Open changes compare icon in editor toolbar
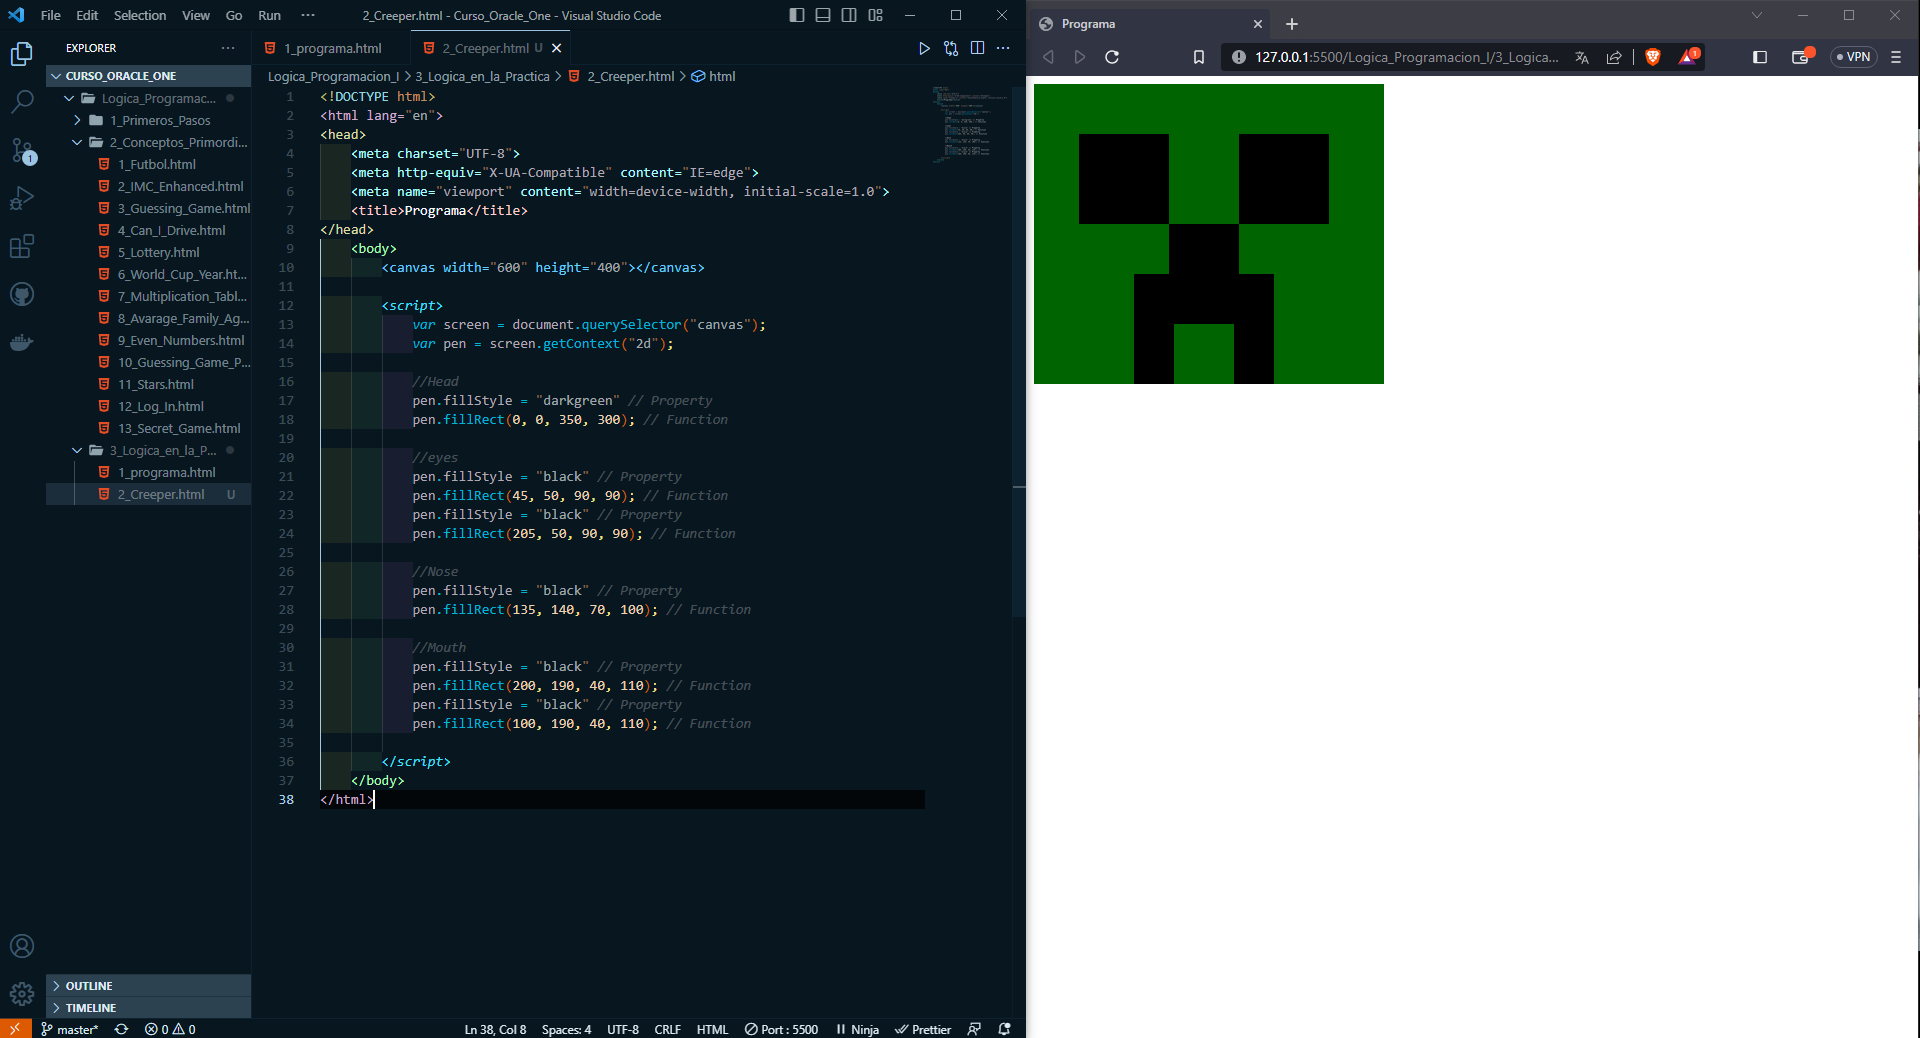The image size is (1920, 1038). tap(951, 48)
